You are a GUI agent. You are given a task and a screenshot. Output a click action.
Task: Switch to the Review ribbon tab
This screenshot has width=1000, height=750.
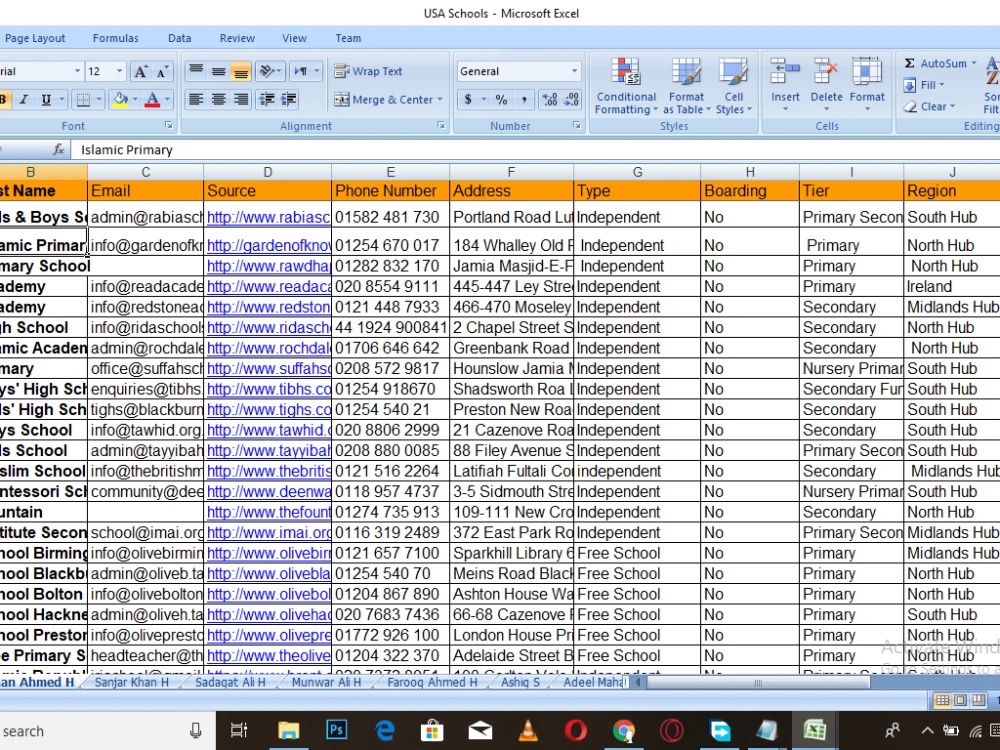point(237,38)
